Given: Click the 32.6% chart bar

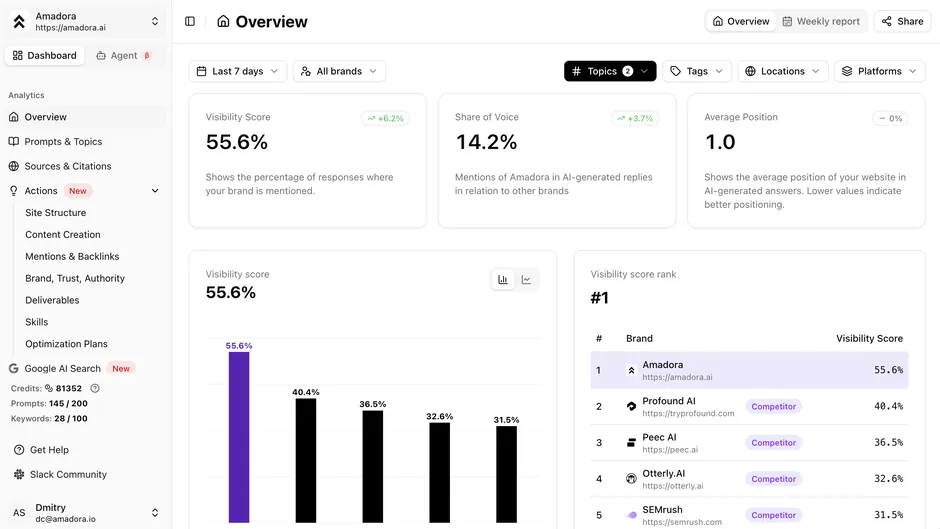Looking at the screenshot, I should coord(439,473).
